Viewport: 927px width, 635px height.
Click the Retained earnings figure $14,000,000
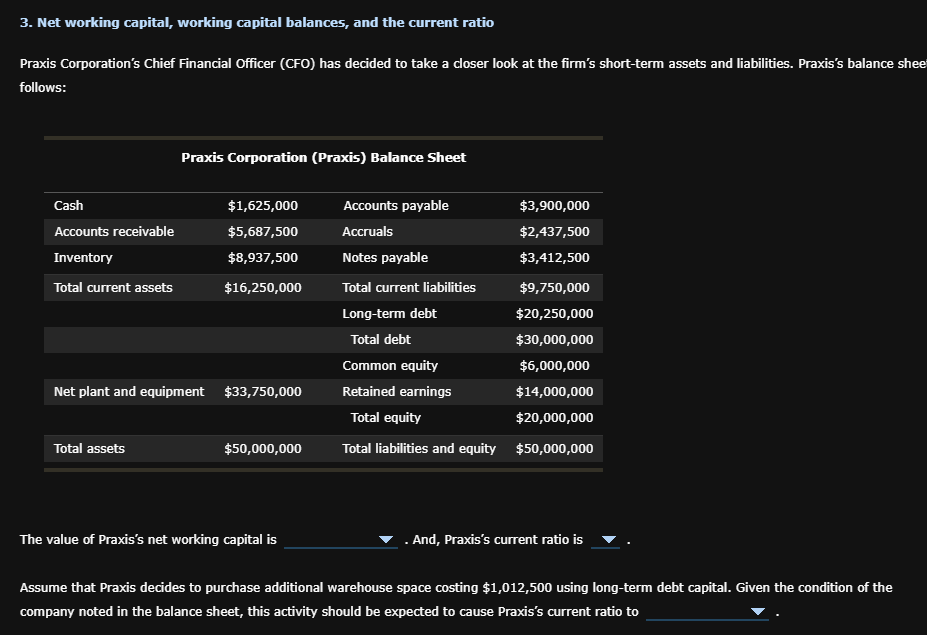[x=556, y=391]
